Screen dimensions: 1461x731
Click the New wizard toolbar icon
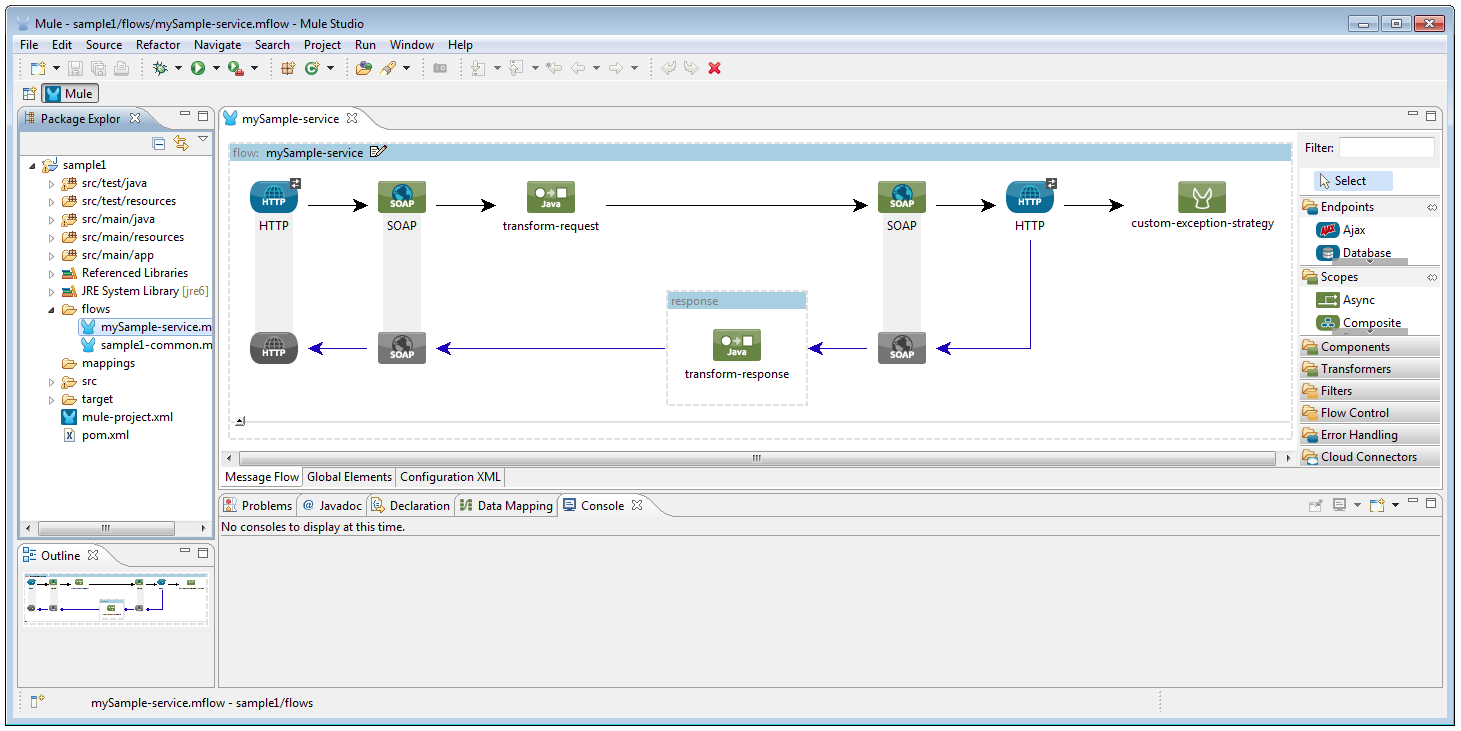[x=37, y=68]
